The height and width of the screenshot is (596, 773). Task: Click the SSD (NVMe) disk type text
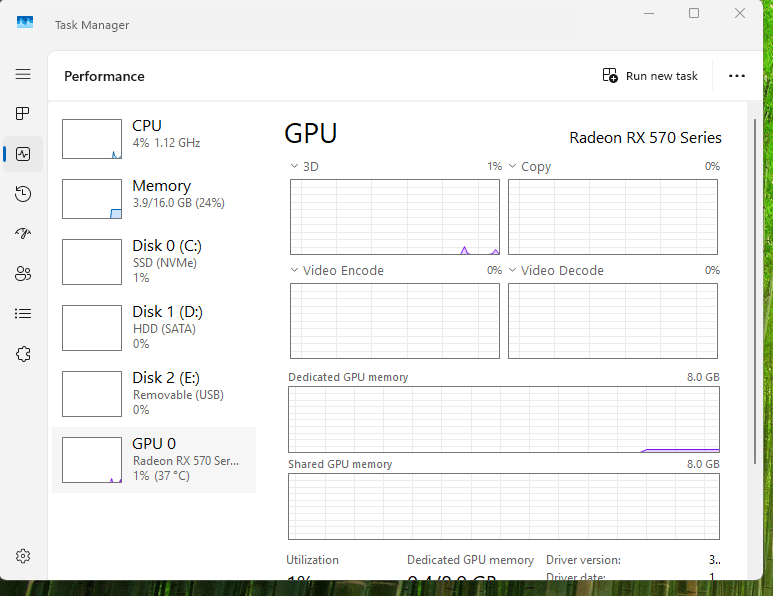pos(165,263)
